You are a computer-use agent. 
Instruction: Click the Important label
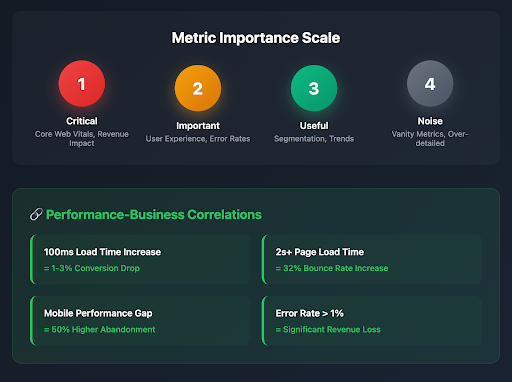198,126
